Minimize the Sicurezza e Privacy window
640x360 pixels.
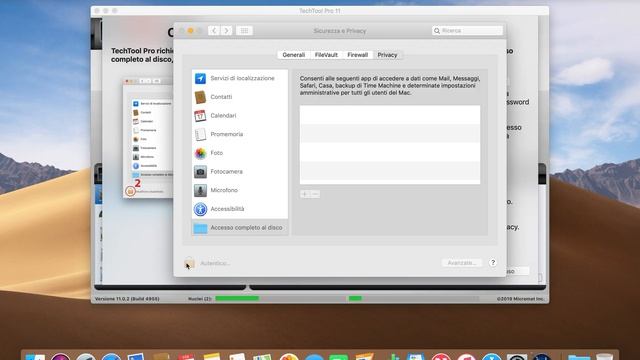(x=191, y=31)
